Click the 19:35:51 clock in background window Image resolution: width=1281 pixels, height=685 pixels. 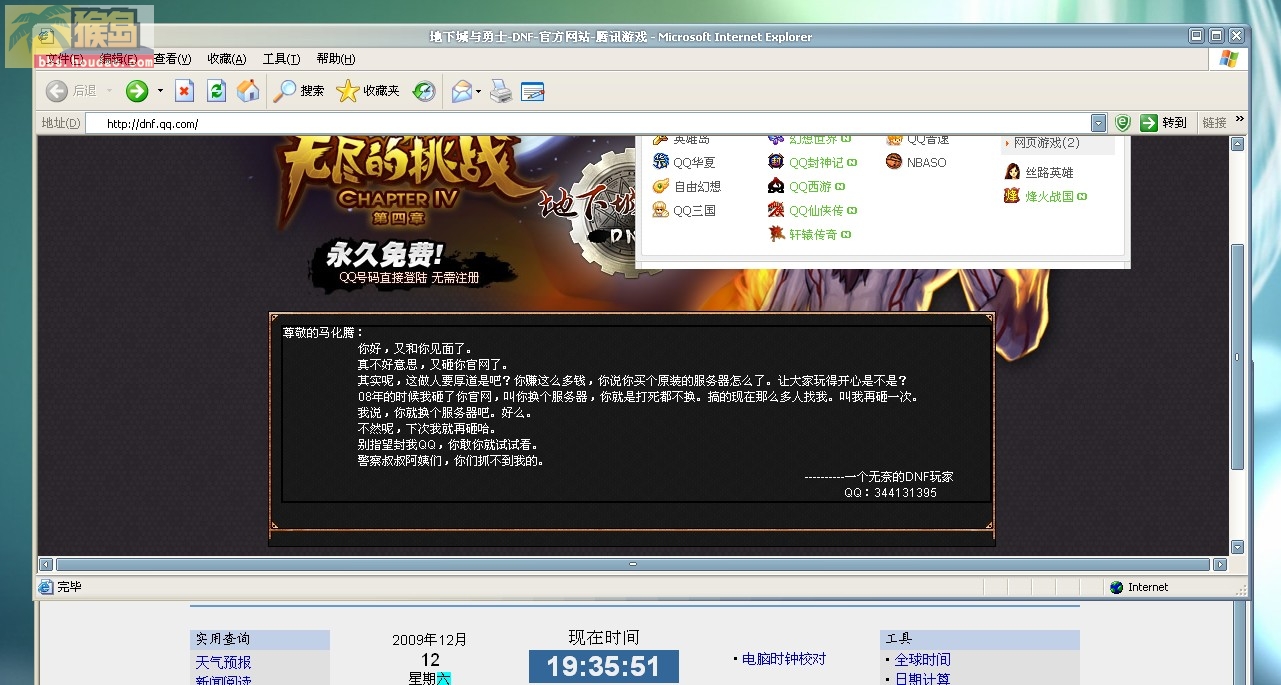[604, 667]
